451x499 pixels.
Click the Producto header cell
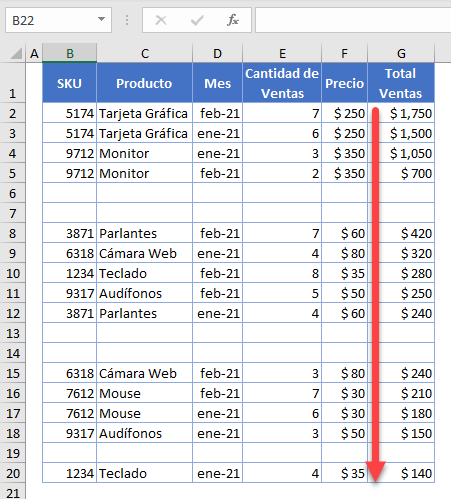click(144, 83)
